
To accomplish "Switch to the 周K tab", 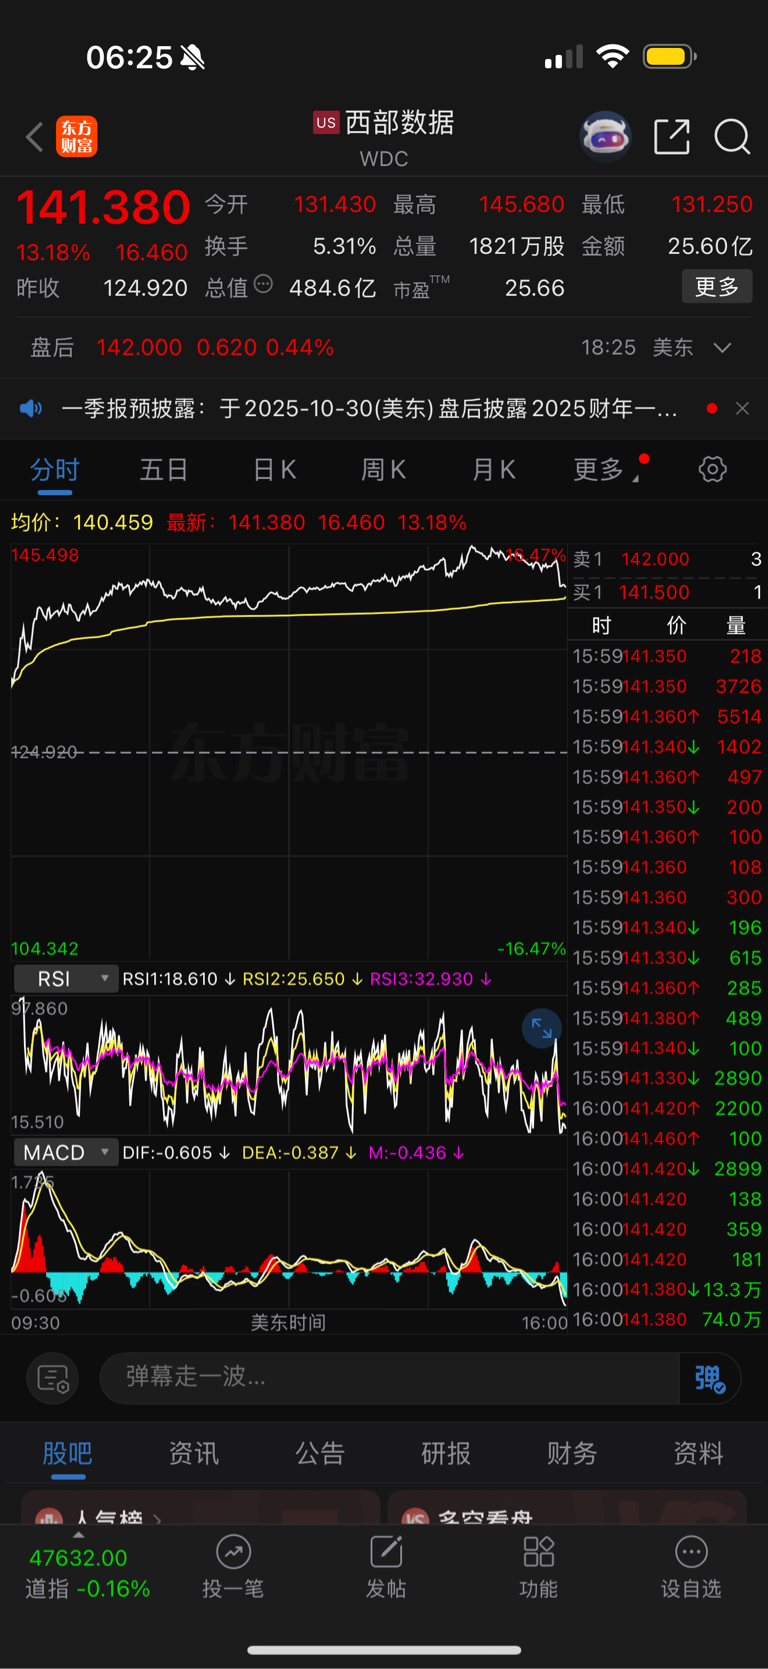I will click(383, 469).
